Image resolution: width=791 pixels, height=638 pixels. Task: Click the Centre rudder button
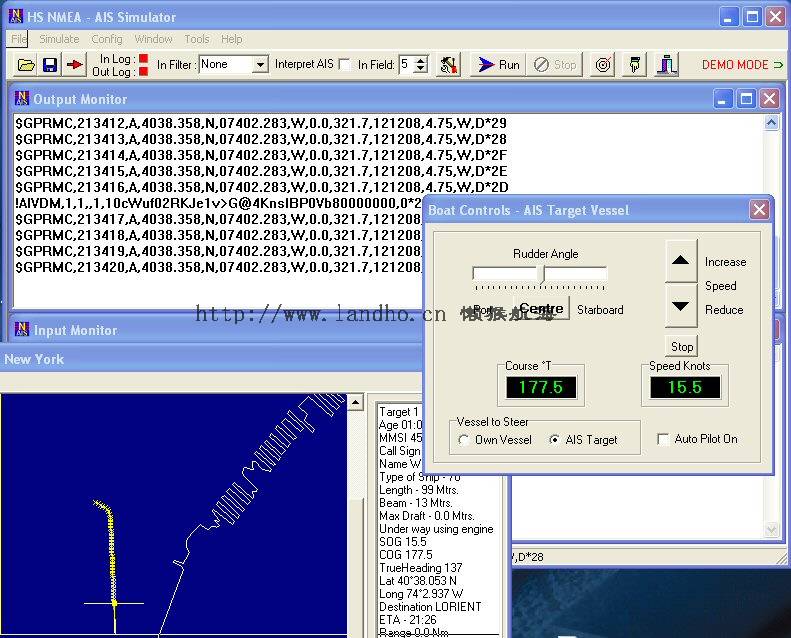point(541,308)
